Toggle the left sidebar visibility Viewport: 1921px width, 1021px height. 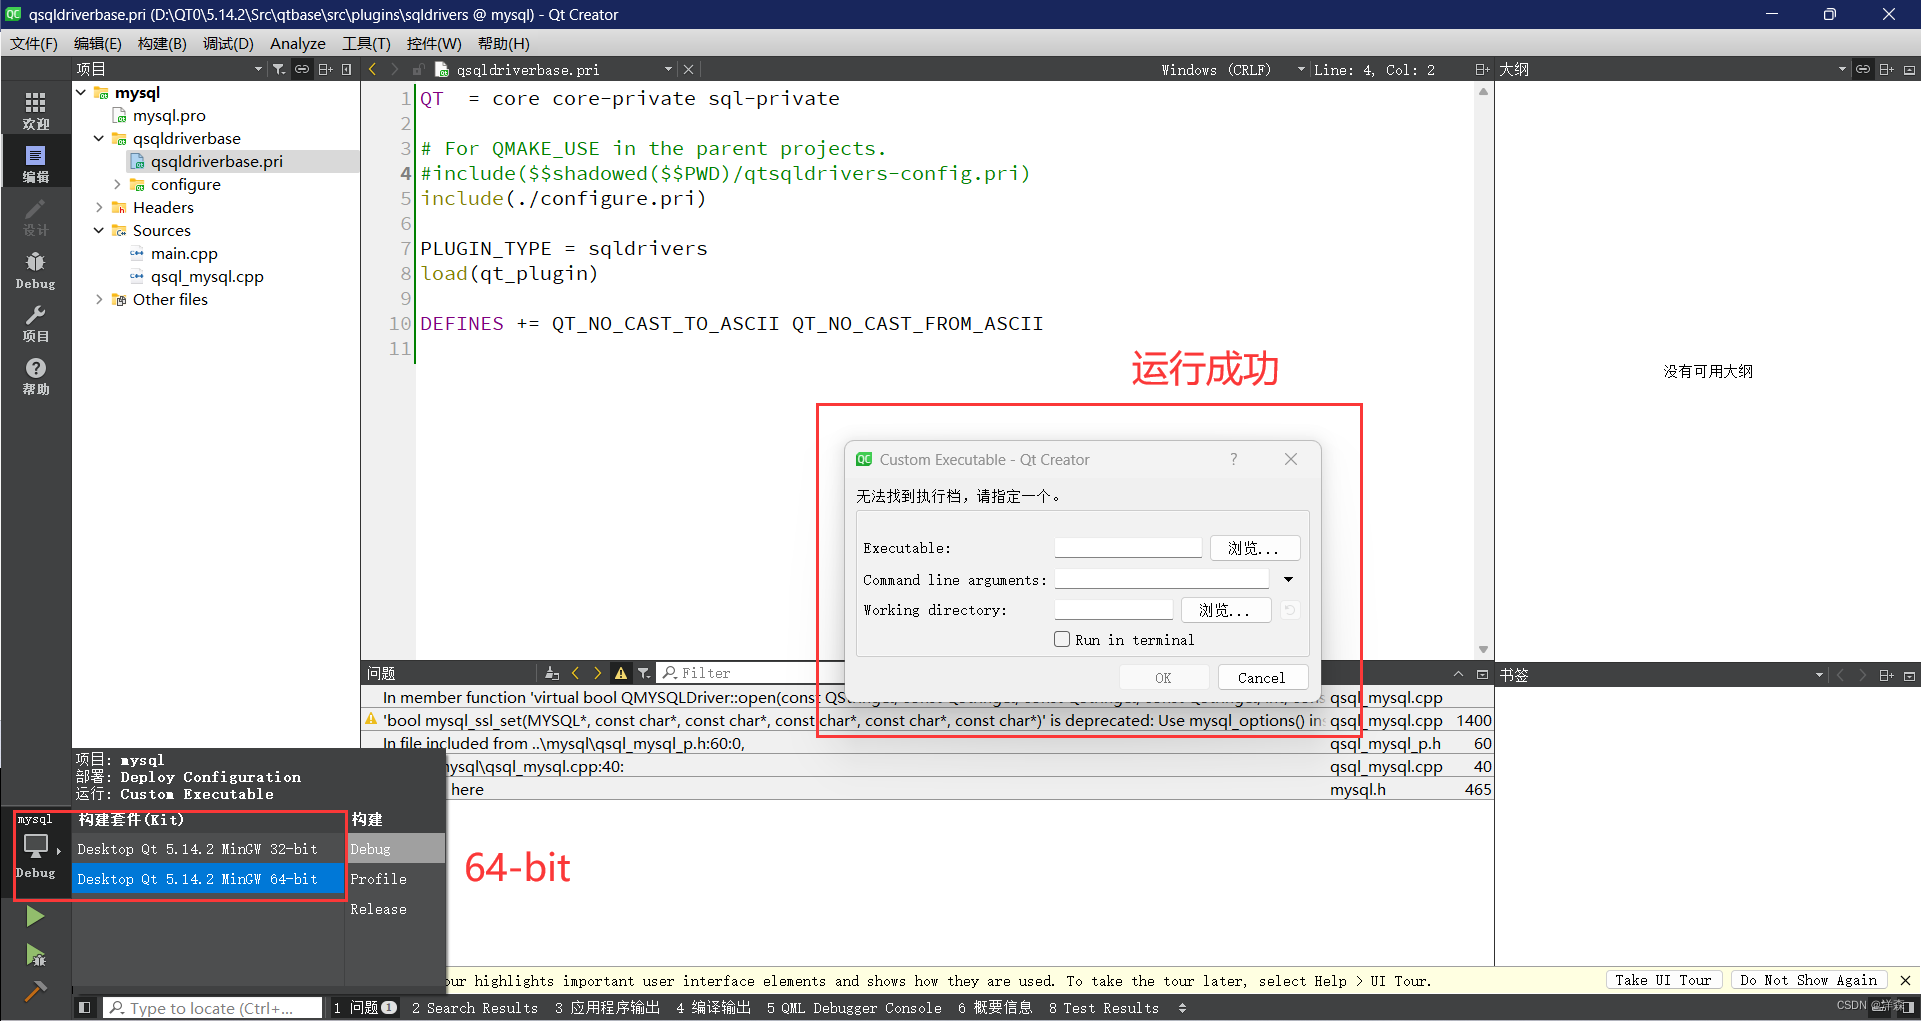(85, 1007)
